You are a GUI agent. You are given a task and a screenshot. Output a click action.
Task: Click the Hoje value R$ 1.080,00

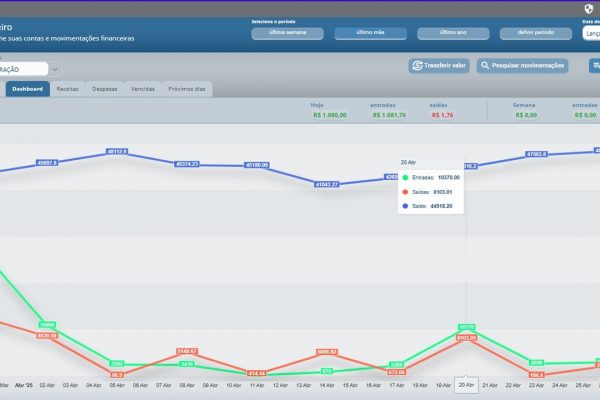pyautogui.click(x=330, y=115)
